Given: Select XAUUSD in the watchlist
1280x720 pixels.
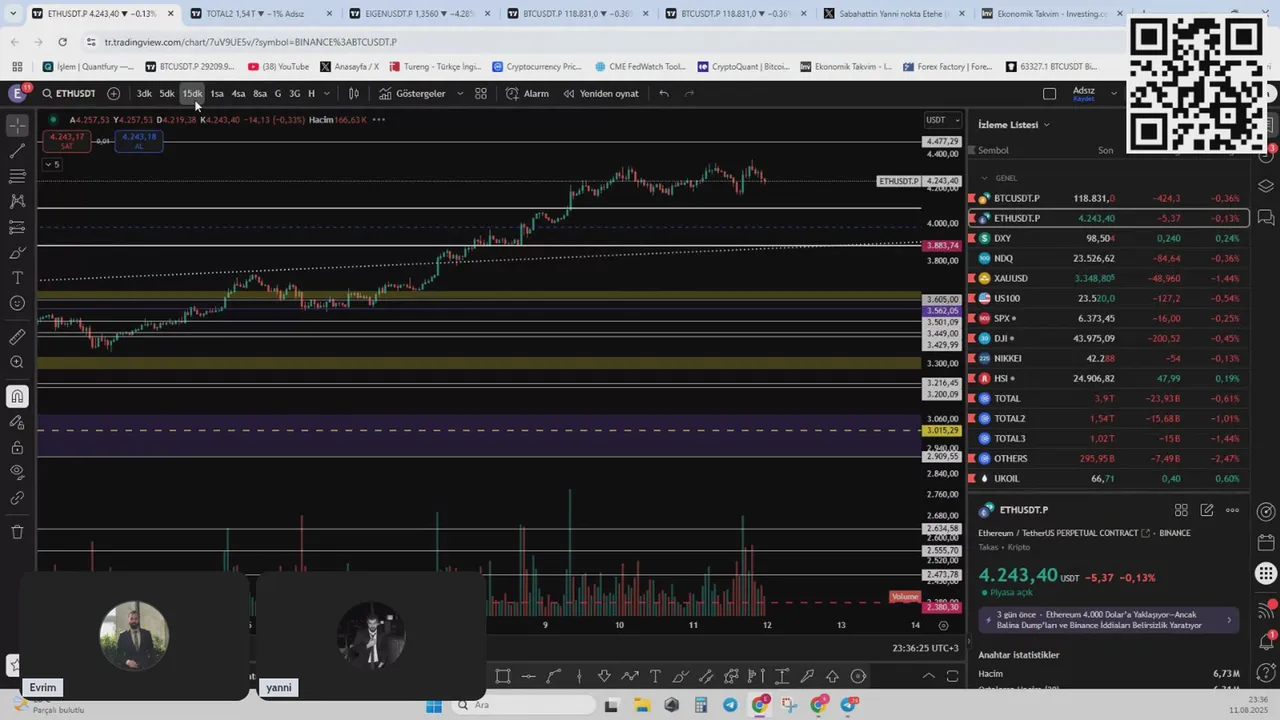Looking at the screenshot, I should 1108,278.
